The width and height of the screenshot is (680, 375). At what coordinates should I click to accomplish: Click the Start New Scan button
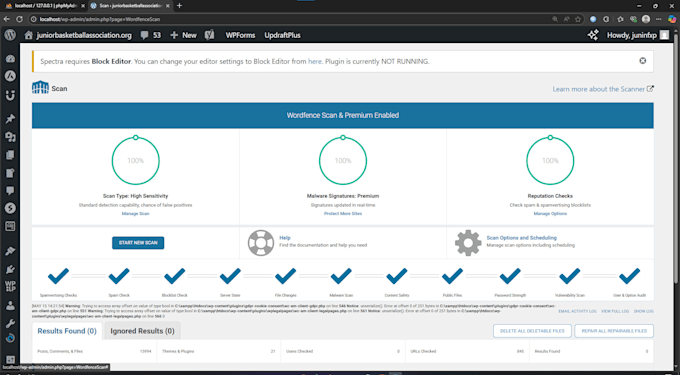pyautogui.click(x=138, y=243)
